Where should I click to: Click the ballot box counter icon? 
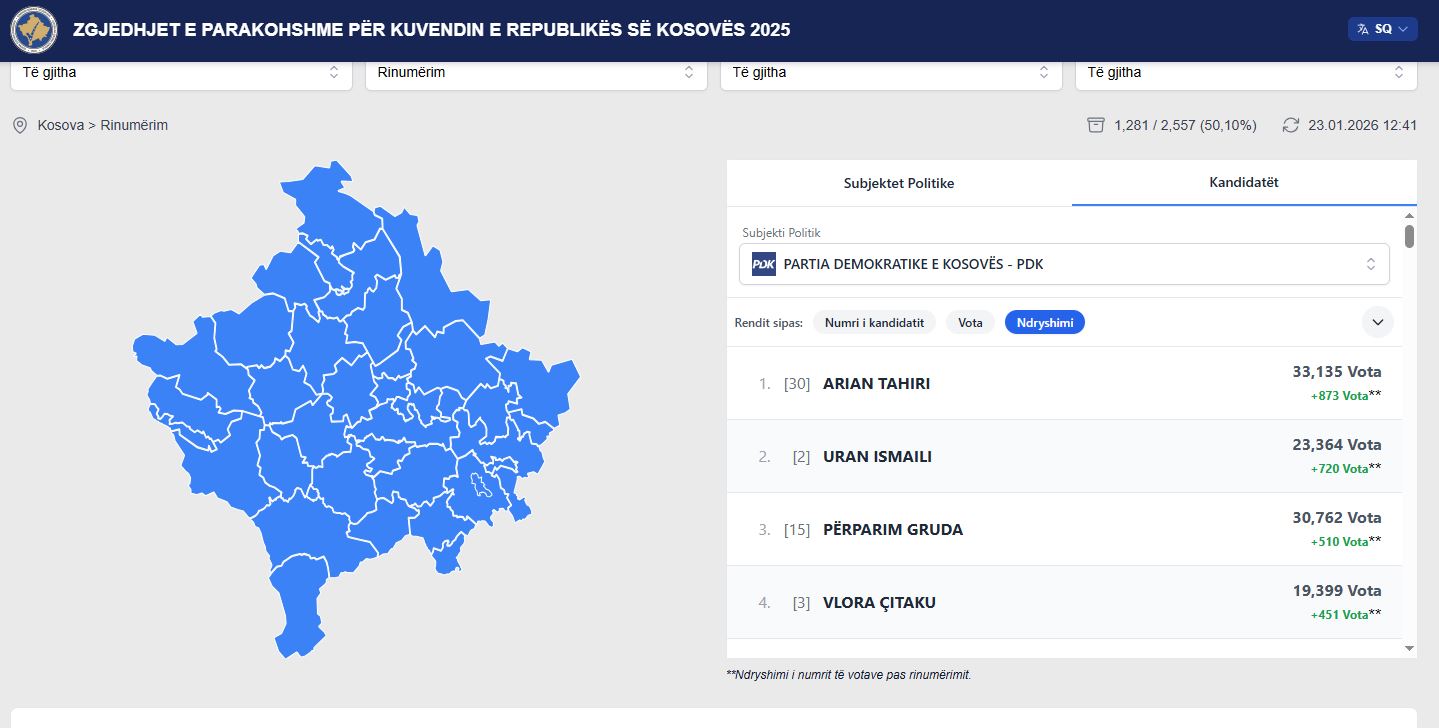point(1096,126)
